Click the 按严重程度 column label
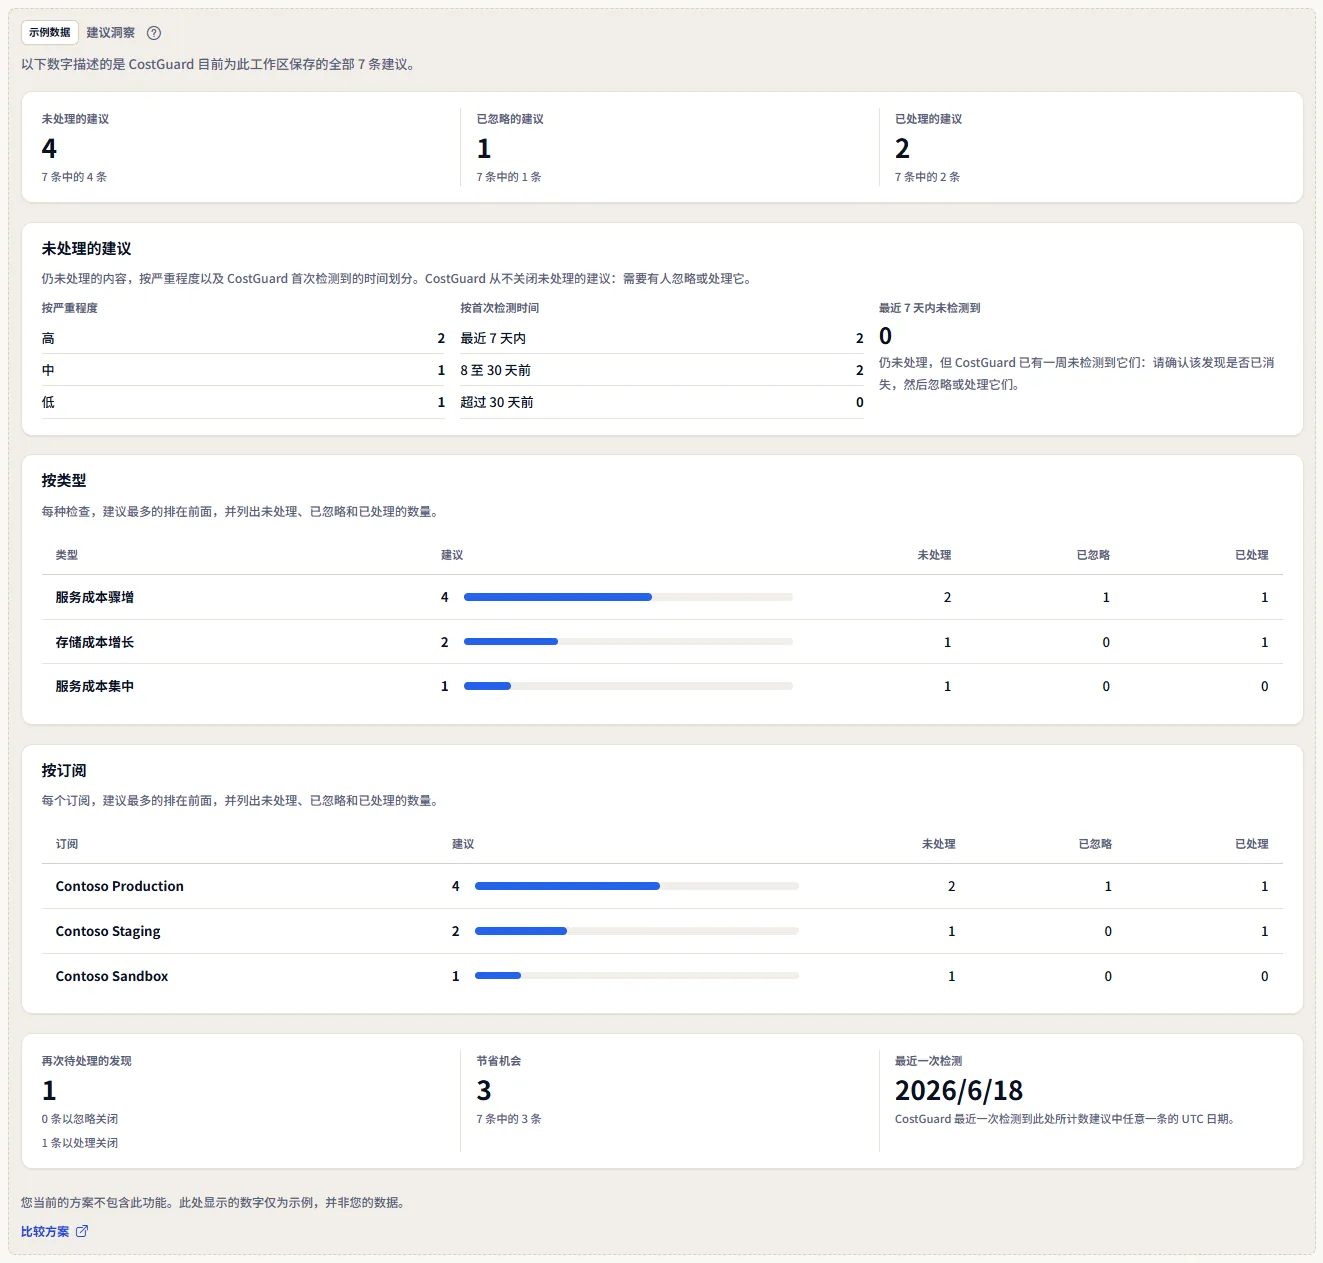 70,308
